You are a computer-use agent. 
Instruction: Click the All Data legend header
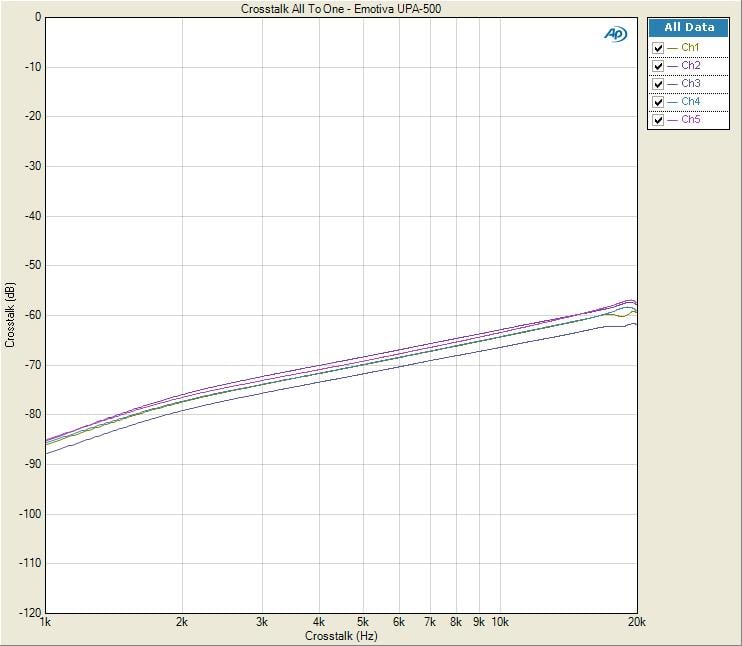pos(689,28)
